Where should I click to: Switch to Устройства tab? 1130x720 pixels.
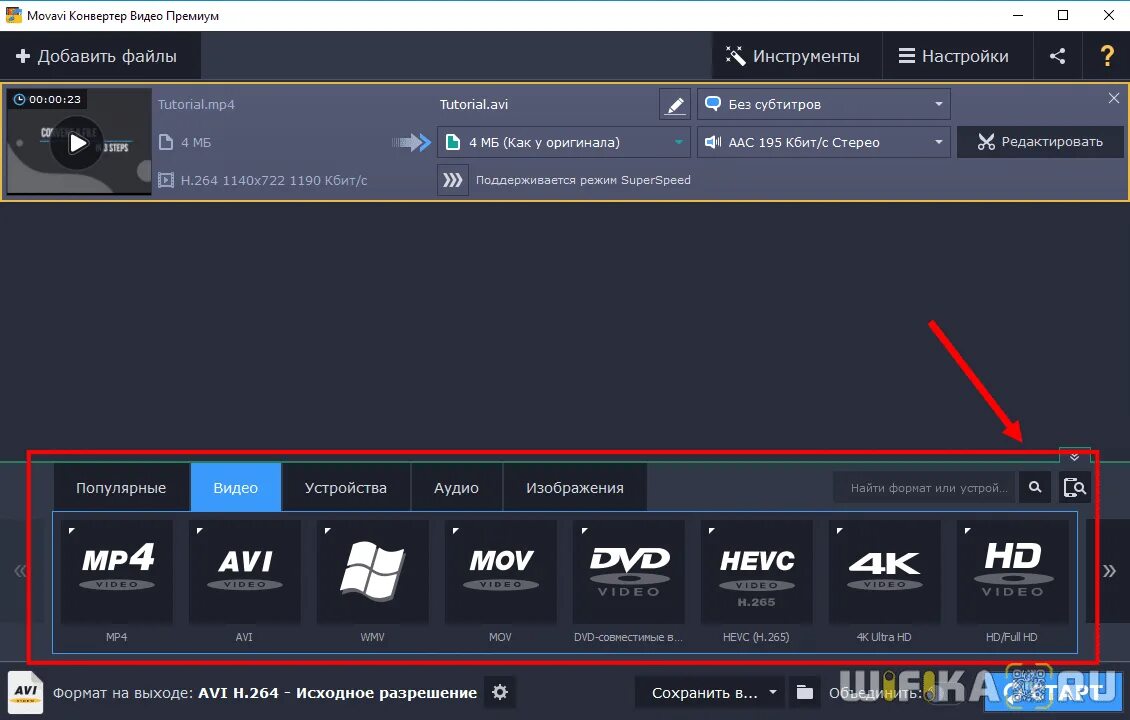pos(346,488)
